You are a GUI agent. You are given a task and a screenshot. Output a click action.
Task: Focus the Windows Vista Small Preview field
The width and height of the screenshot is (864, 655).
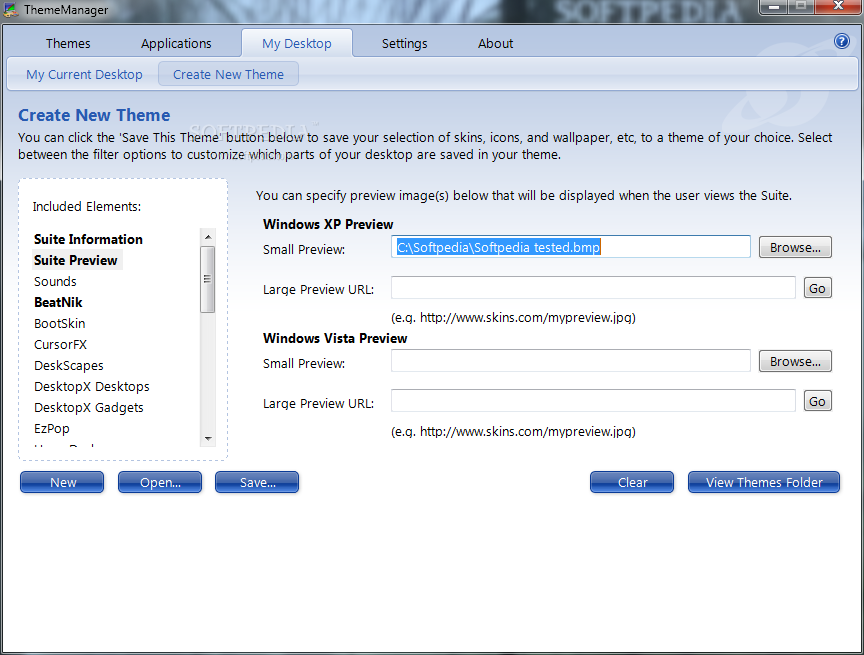pos(571,361)
